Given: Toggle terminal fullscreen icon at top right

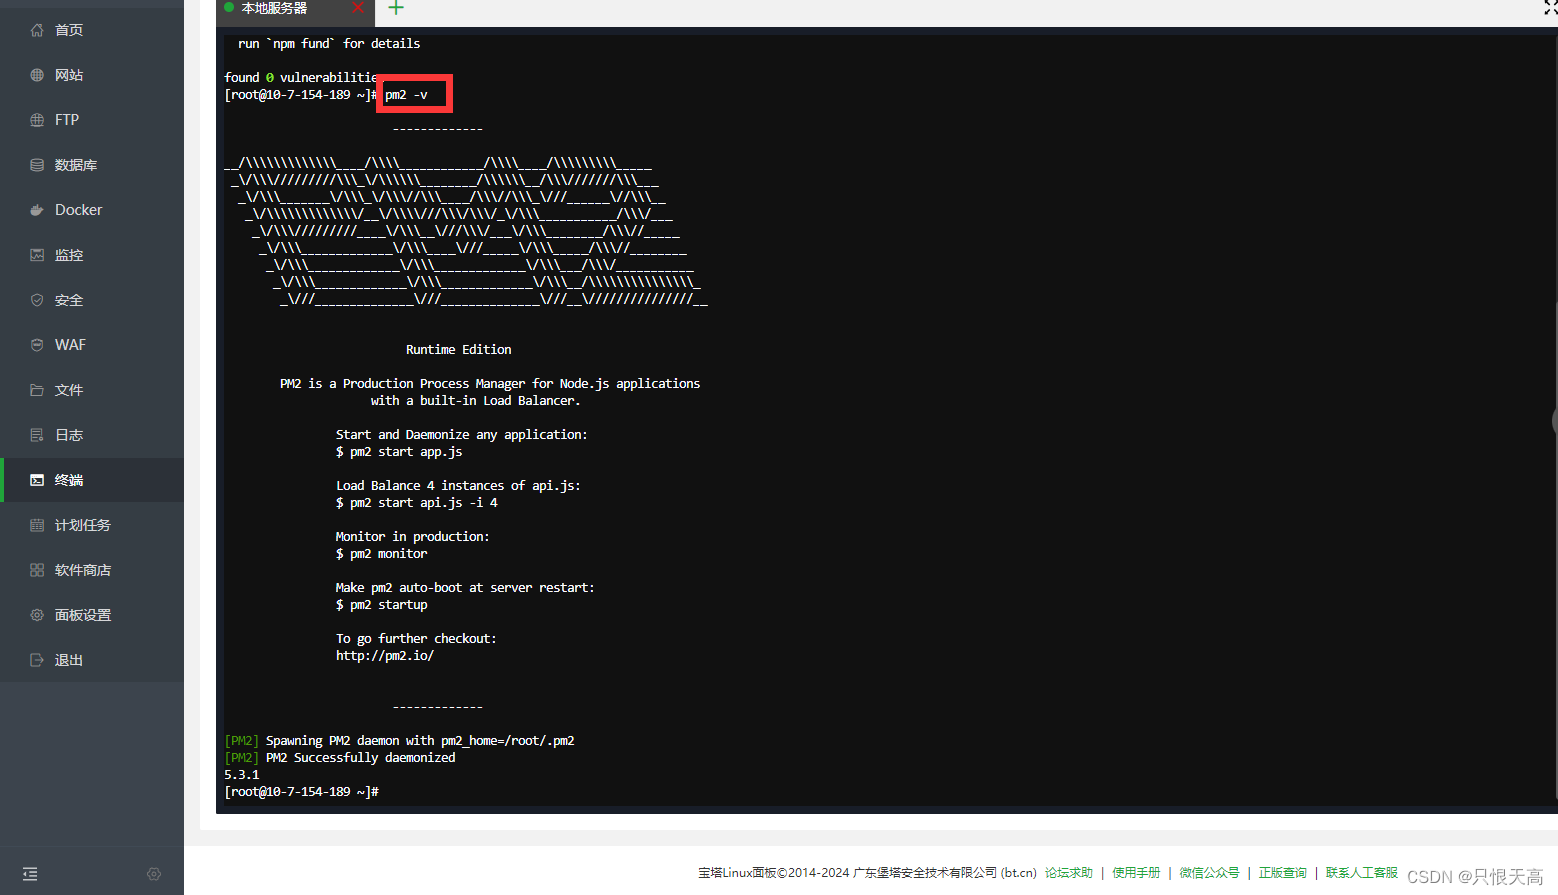Looking at the screenshot, I should pos(1550,8).
